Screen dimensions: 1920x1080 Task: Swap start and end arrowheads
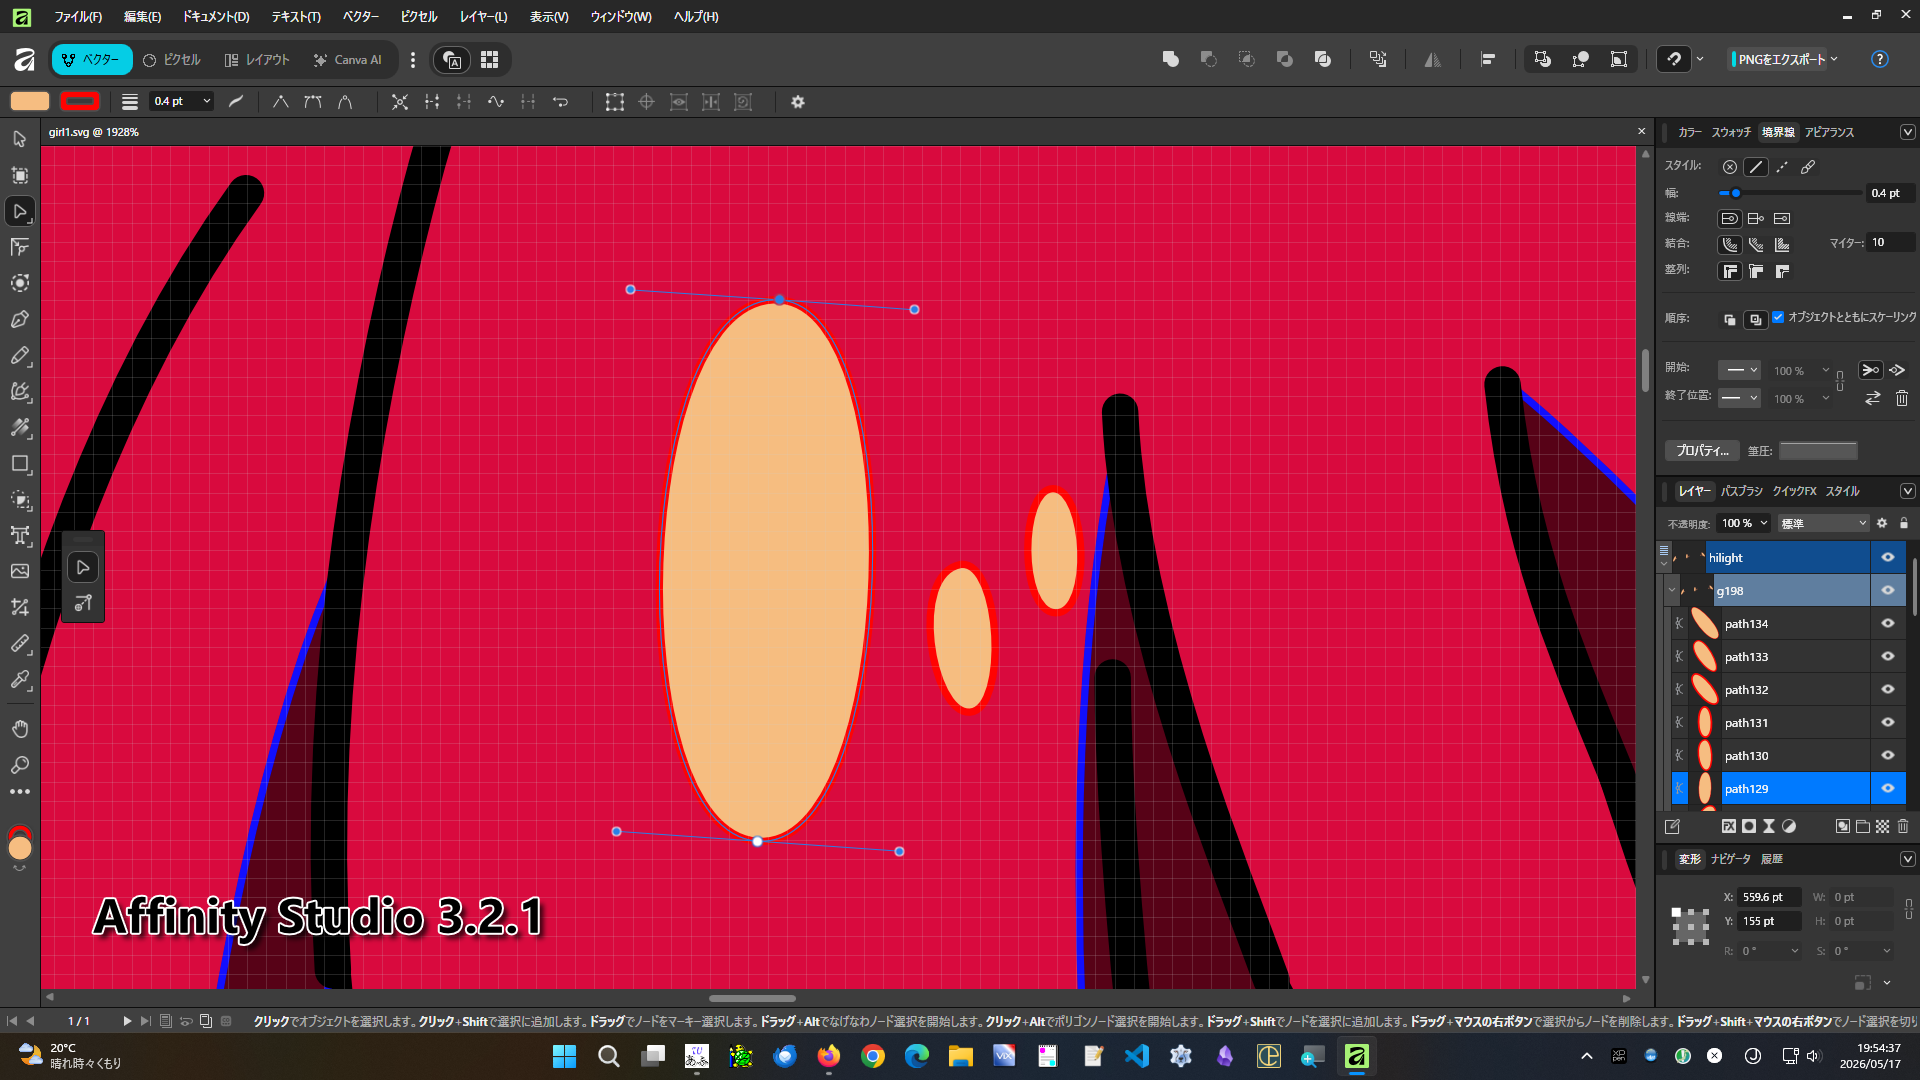coord(1873,398)
